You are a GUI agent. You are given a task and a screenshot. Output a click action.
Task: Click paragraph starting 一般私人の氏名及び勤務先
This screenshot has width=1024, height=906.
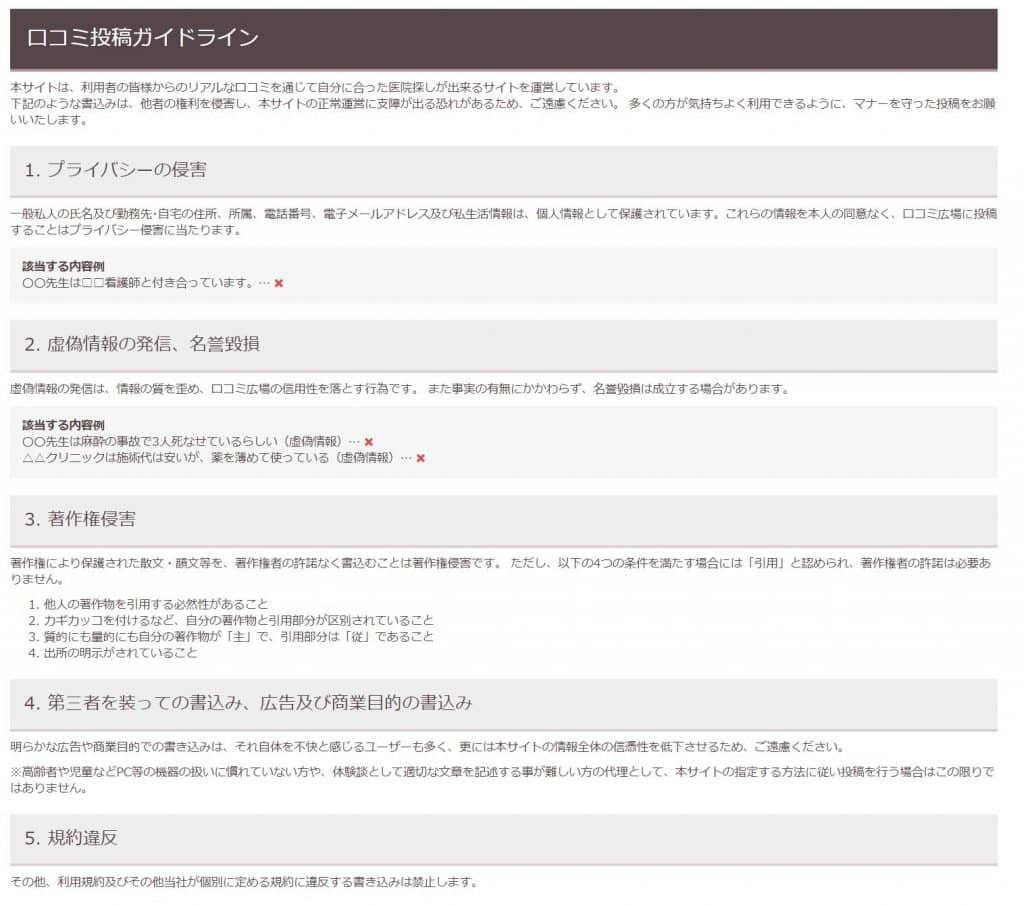click(x=504, y=222)
